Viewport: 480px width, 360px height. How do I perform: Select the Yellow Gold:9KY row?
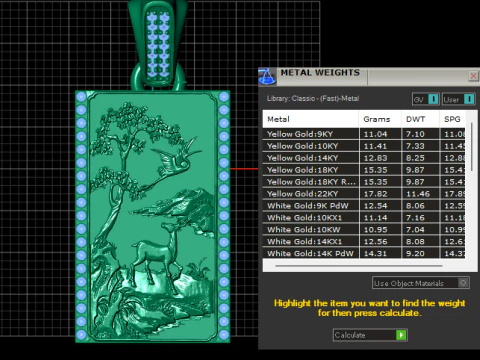[x=364, y=134]
